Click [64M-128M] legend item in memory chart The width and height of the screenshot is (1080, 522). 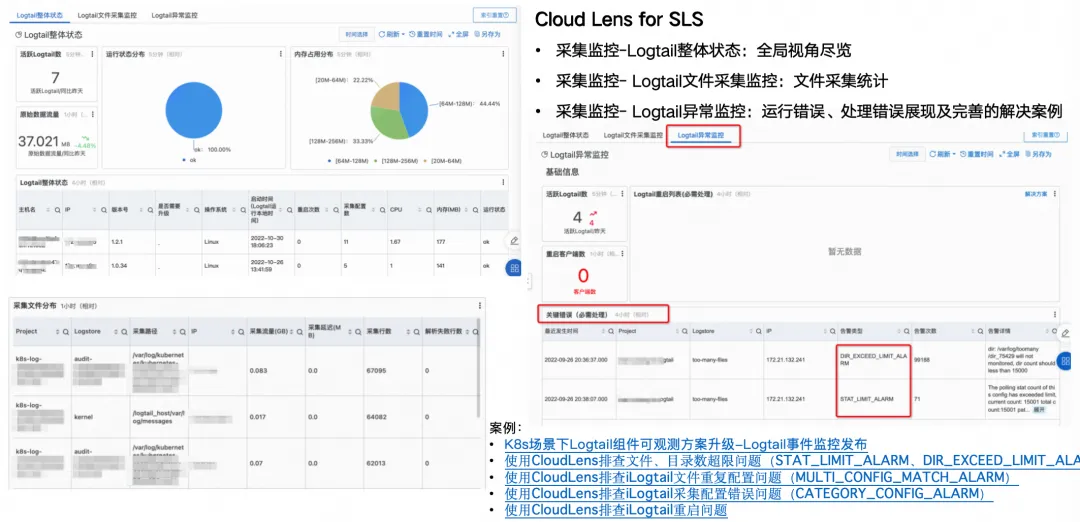pyautogui.click(x=351, y=160)
